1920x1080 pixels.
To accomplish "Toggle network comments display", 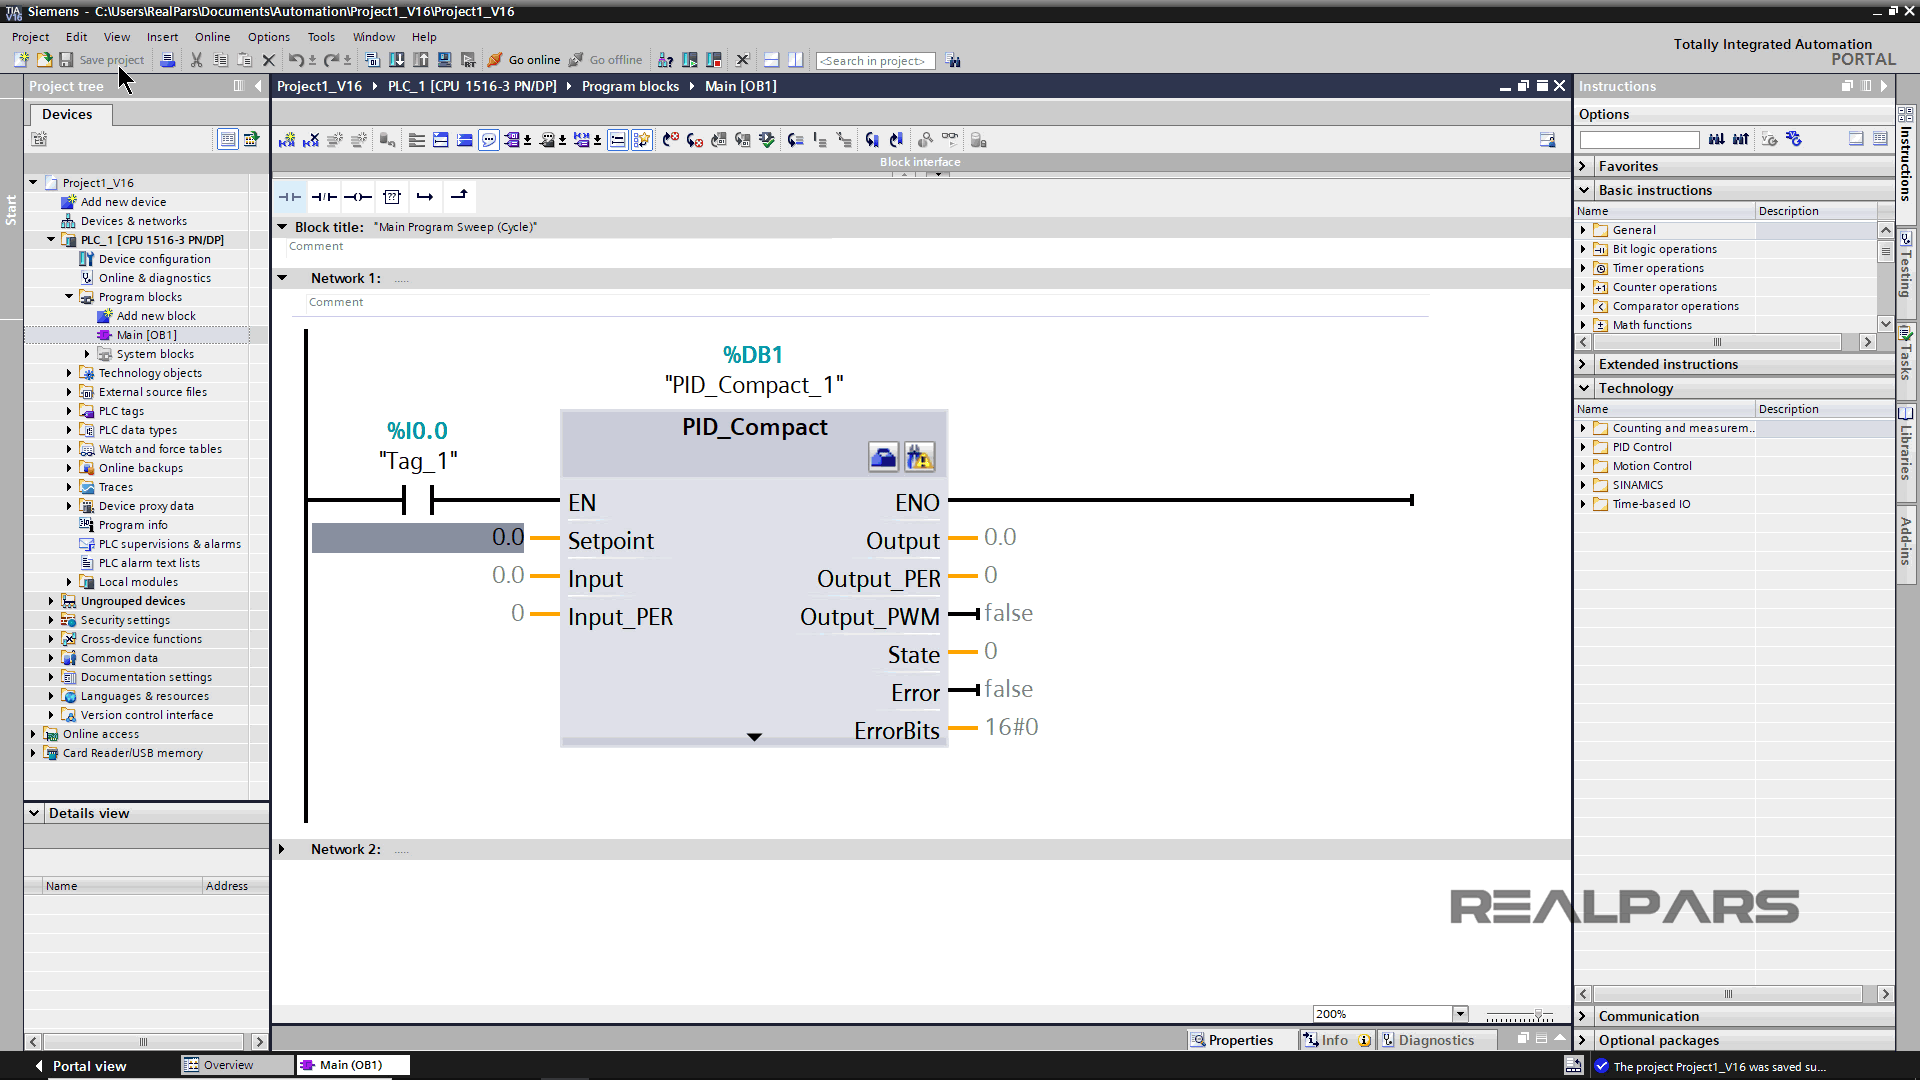I will tap(618, 140).
